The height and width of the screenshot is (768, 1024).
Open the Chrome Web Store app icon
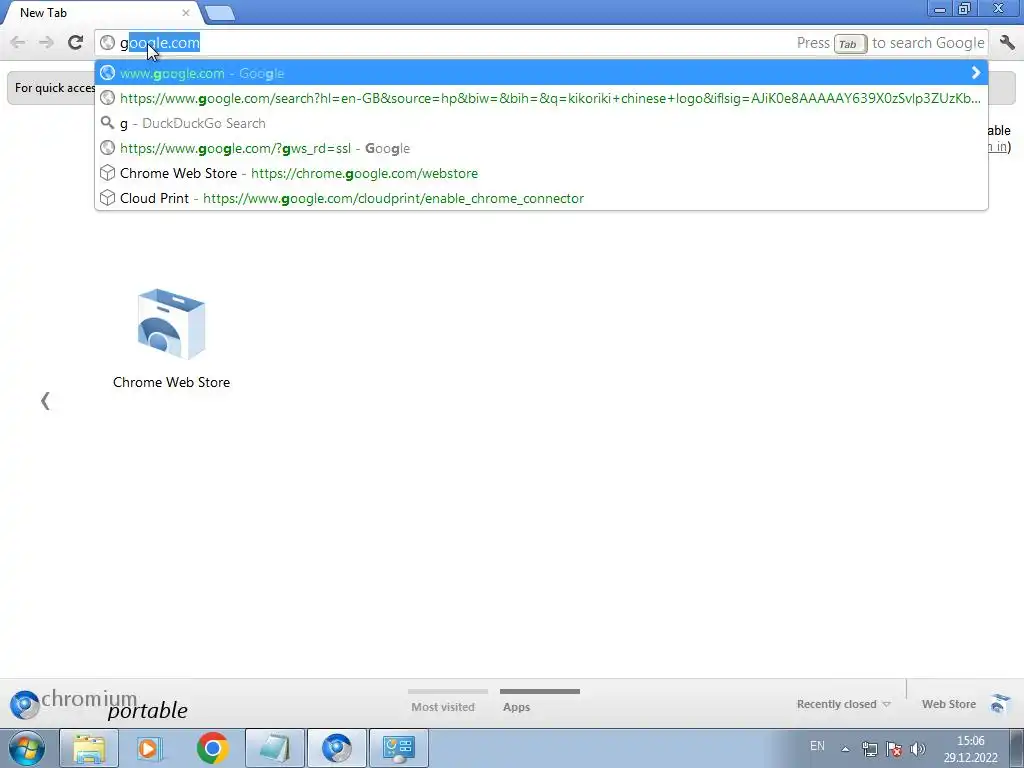coord(171,324)
